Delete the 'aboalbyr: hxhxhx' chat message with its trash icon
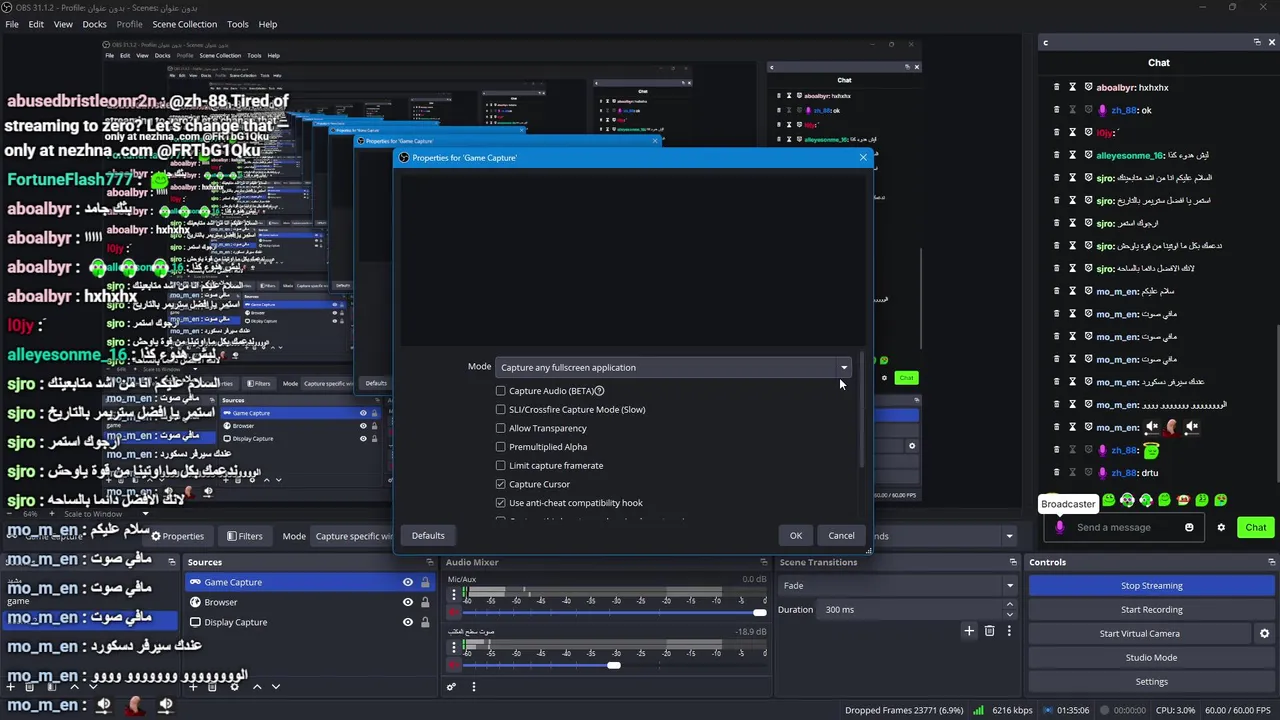The image size is (1280, 720). click(x=1056, y=88)
